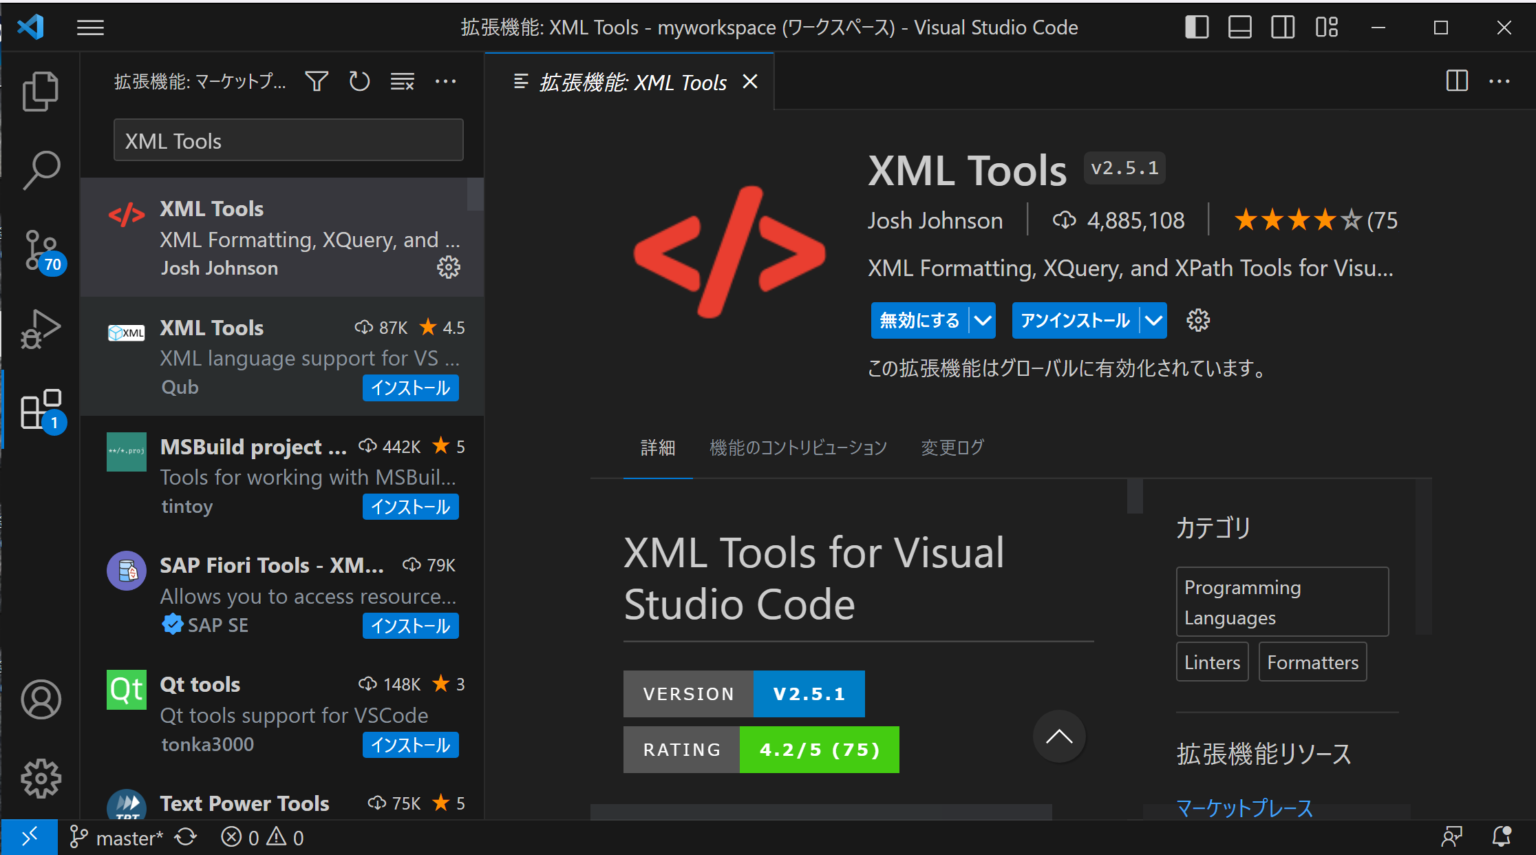1536x855 pixels.
Task: Open the hamburger menu
Action: (x=90, y=27)
